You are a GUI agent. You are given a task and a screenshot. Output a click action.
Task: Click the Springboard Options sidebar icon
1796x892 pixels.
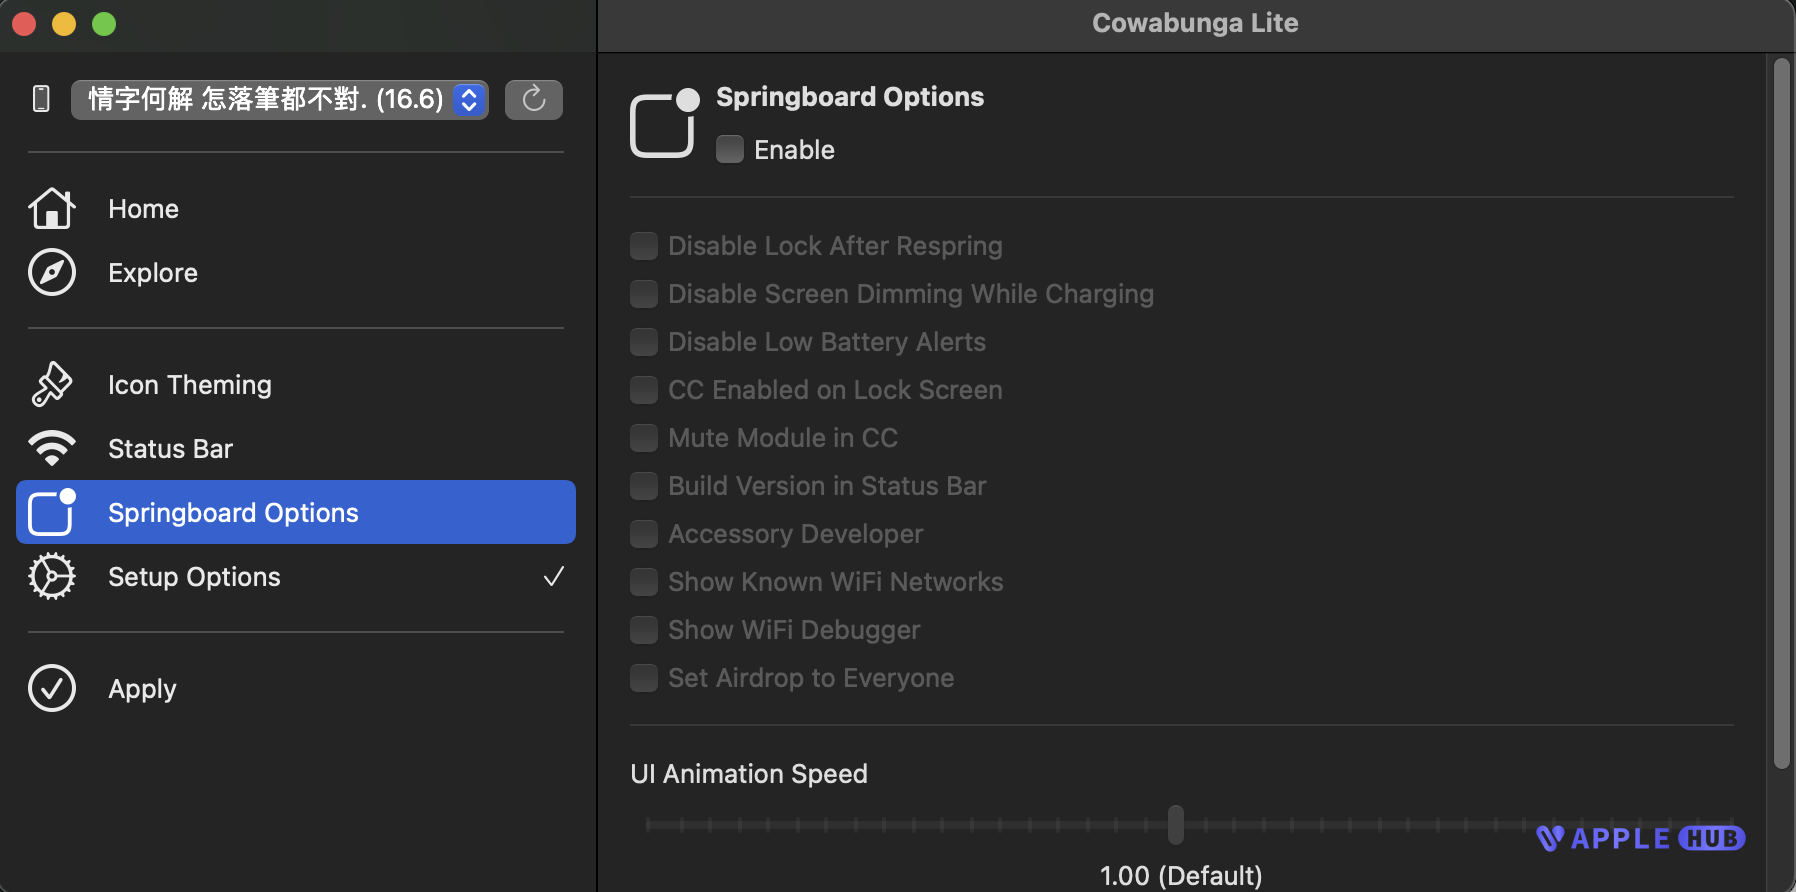52,512
